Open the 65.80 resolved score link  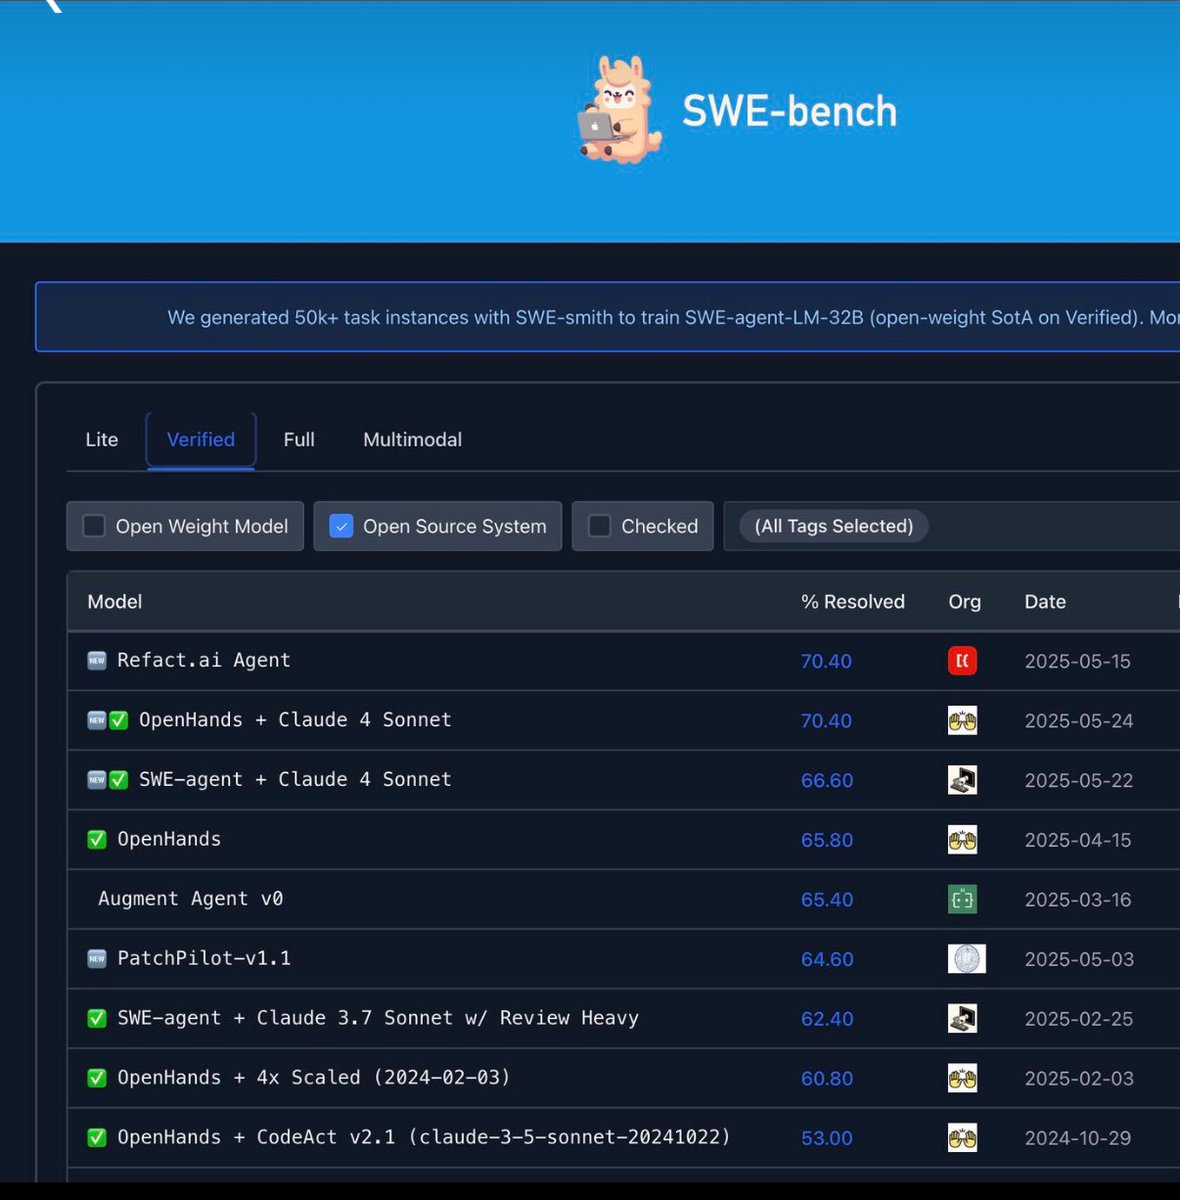point(827,840)
